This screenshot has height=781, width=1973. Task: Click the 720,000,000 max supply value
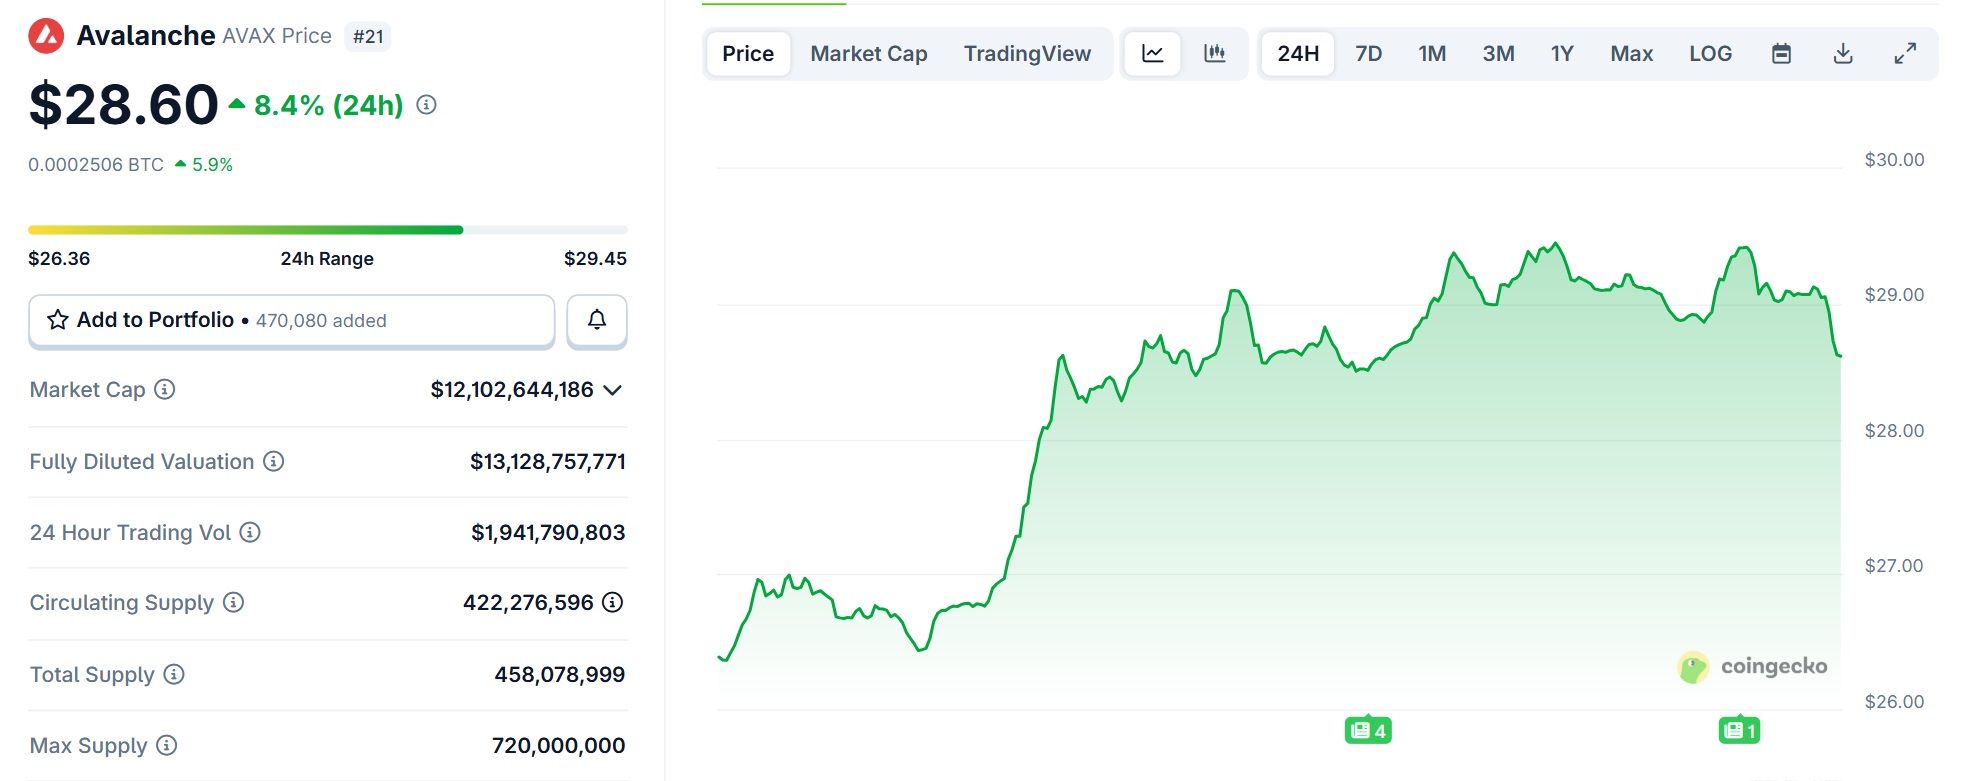coord(559,746)
